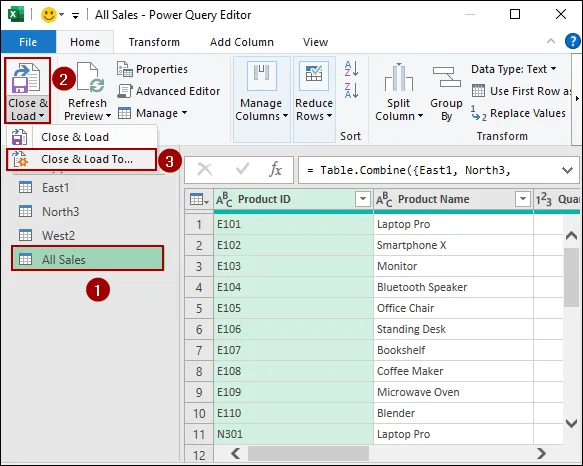Click the vertical scrollbar thumb
The height and width of the screenshot is (466, 583).
[571, 277]
